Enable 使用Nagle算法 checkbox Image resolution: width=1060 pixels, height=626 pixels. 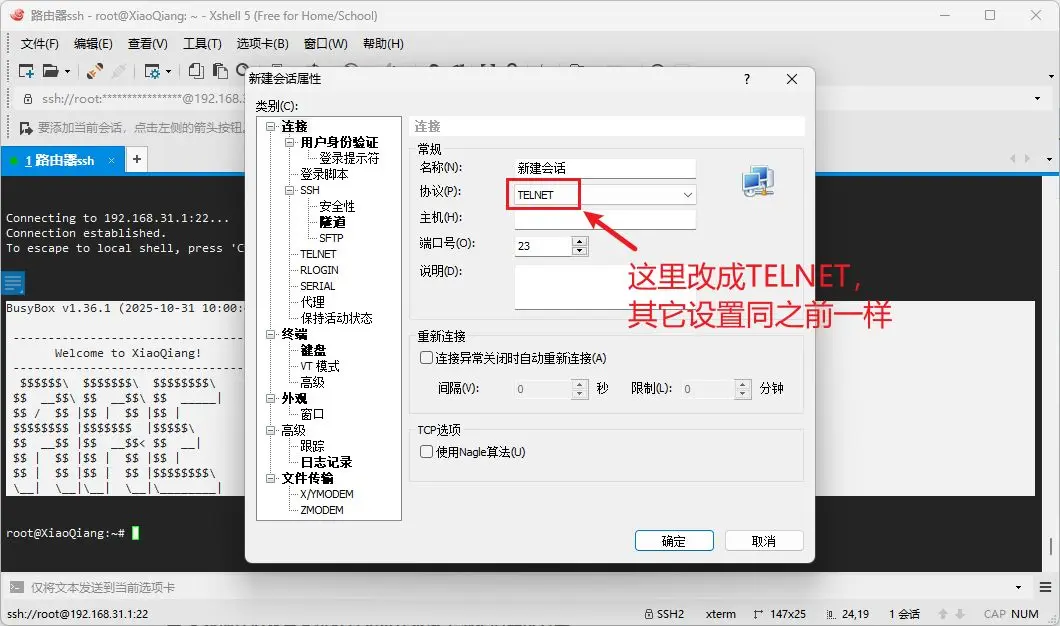tap(425, 451)
